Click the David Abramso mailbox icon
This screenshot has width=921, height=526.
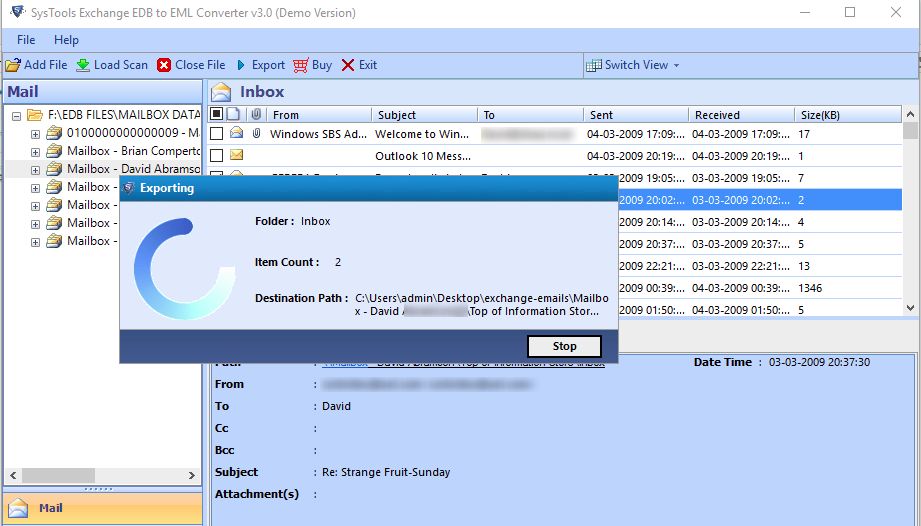click(x=54, y=169)
